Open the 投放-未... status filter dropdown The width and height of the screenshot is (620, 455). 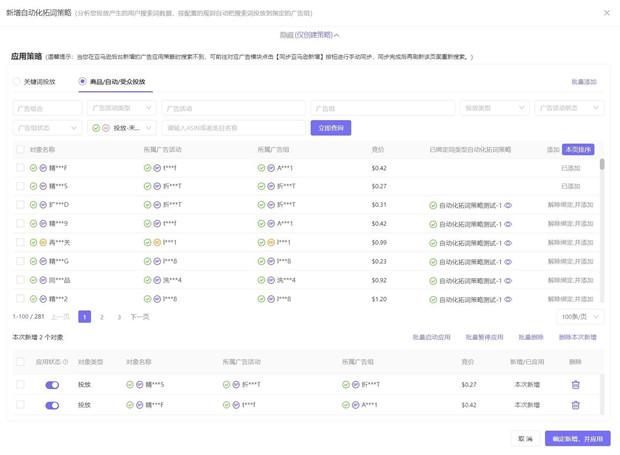(122, 128)
